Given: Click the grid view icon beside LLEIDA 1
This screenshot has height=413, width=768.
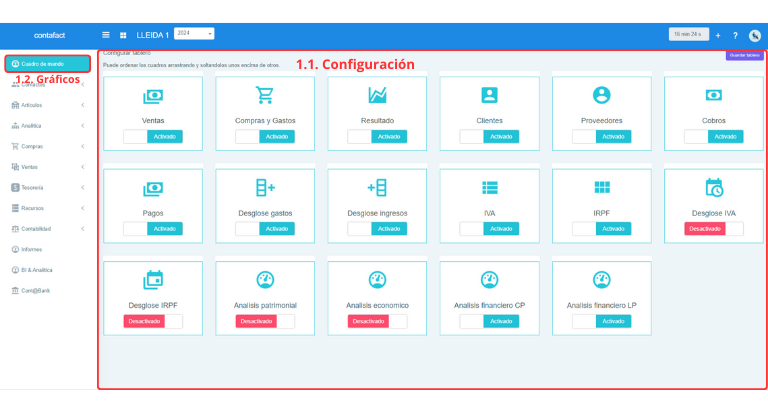Looking at the screenshot, I should (123, 35).
